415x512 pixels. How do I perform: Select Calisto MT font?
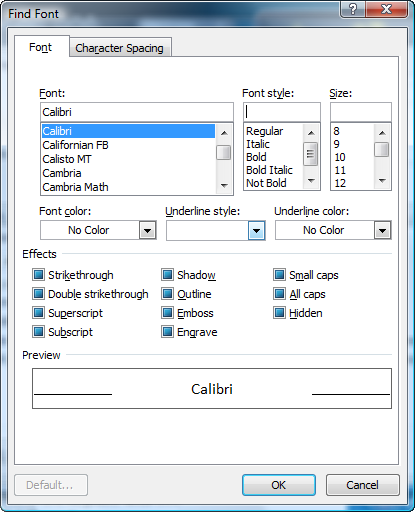coord(128,159)
